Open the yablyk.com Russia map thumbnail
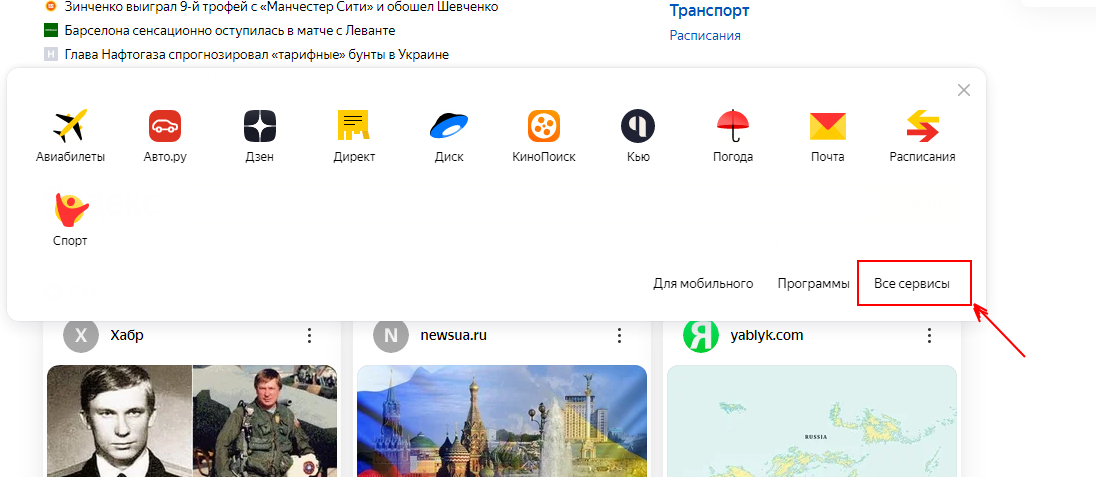 coord(812,421)
